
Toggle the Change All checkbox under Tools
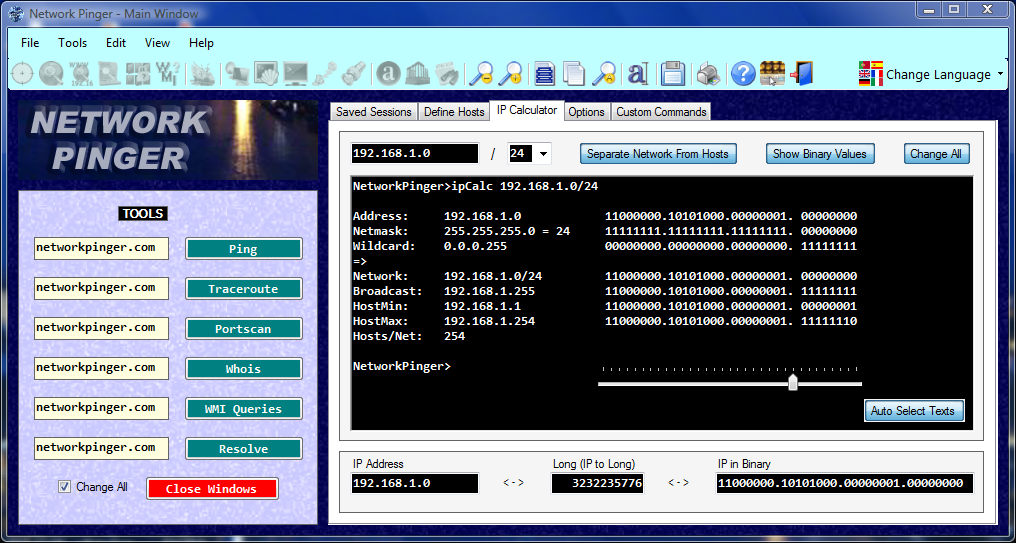(x=64, y=487)
